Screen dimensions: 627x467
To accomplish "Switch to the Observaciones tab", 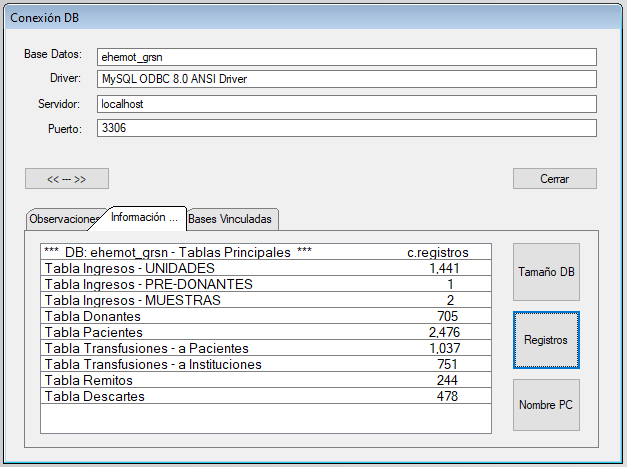I will coord(64,219).
